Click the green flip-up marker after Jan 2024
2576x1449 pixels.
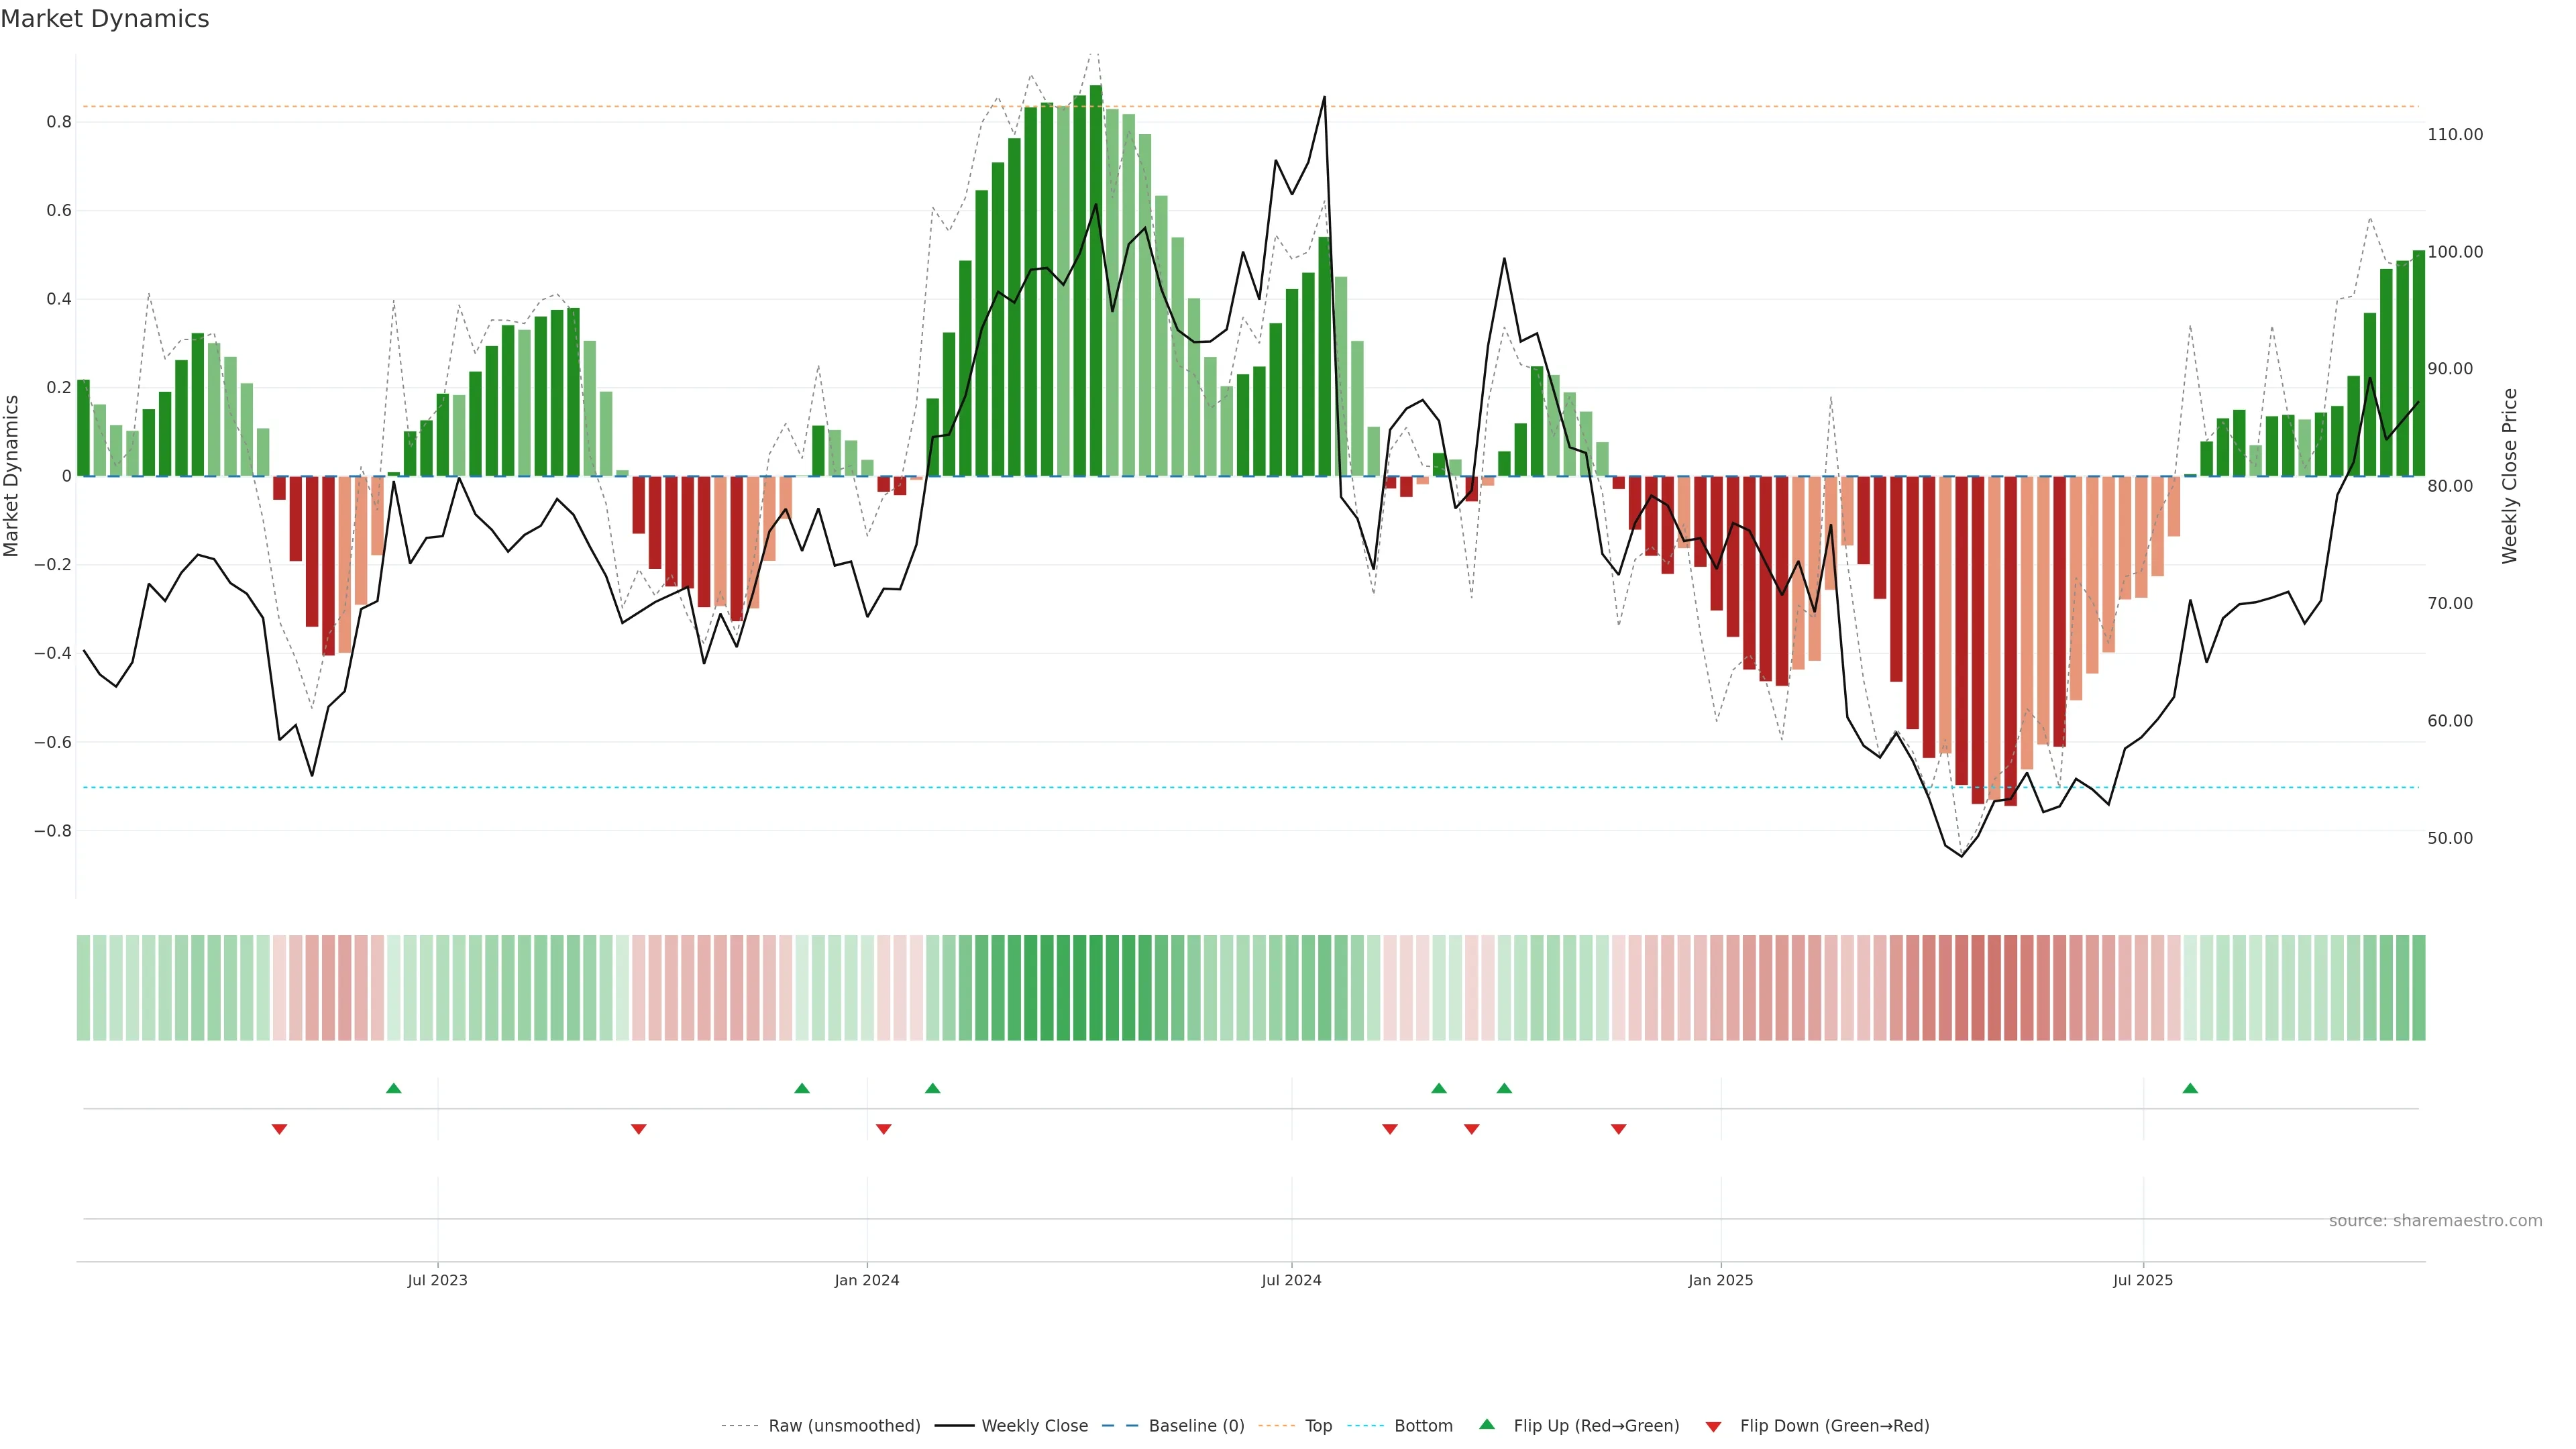tap(932, 1088)
